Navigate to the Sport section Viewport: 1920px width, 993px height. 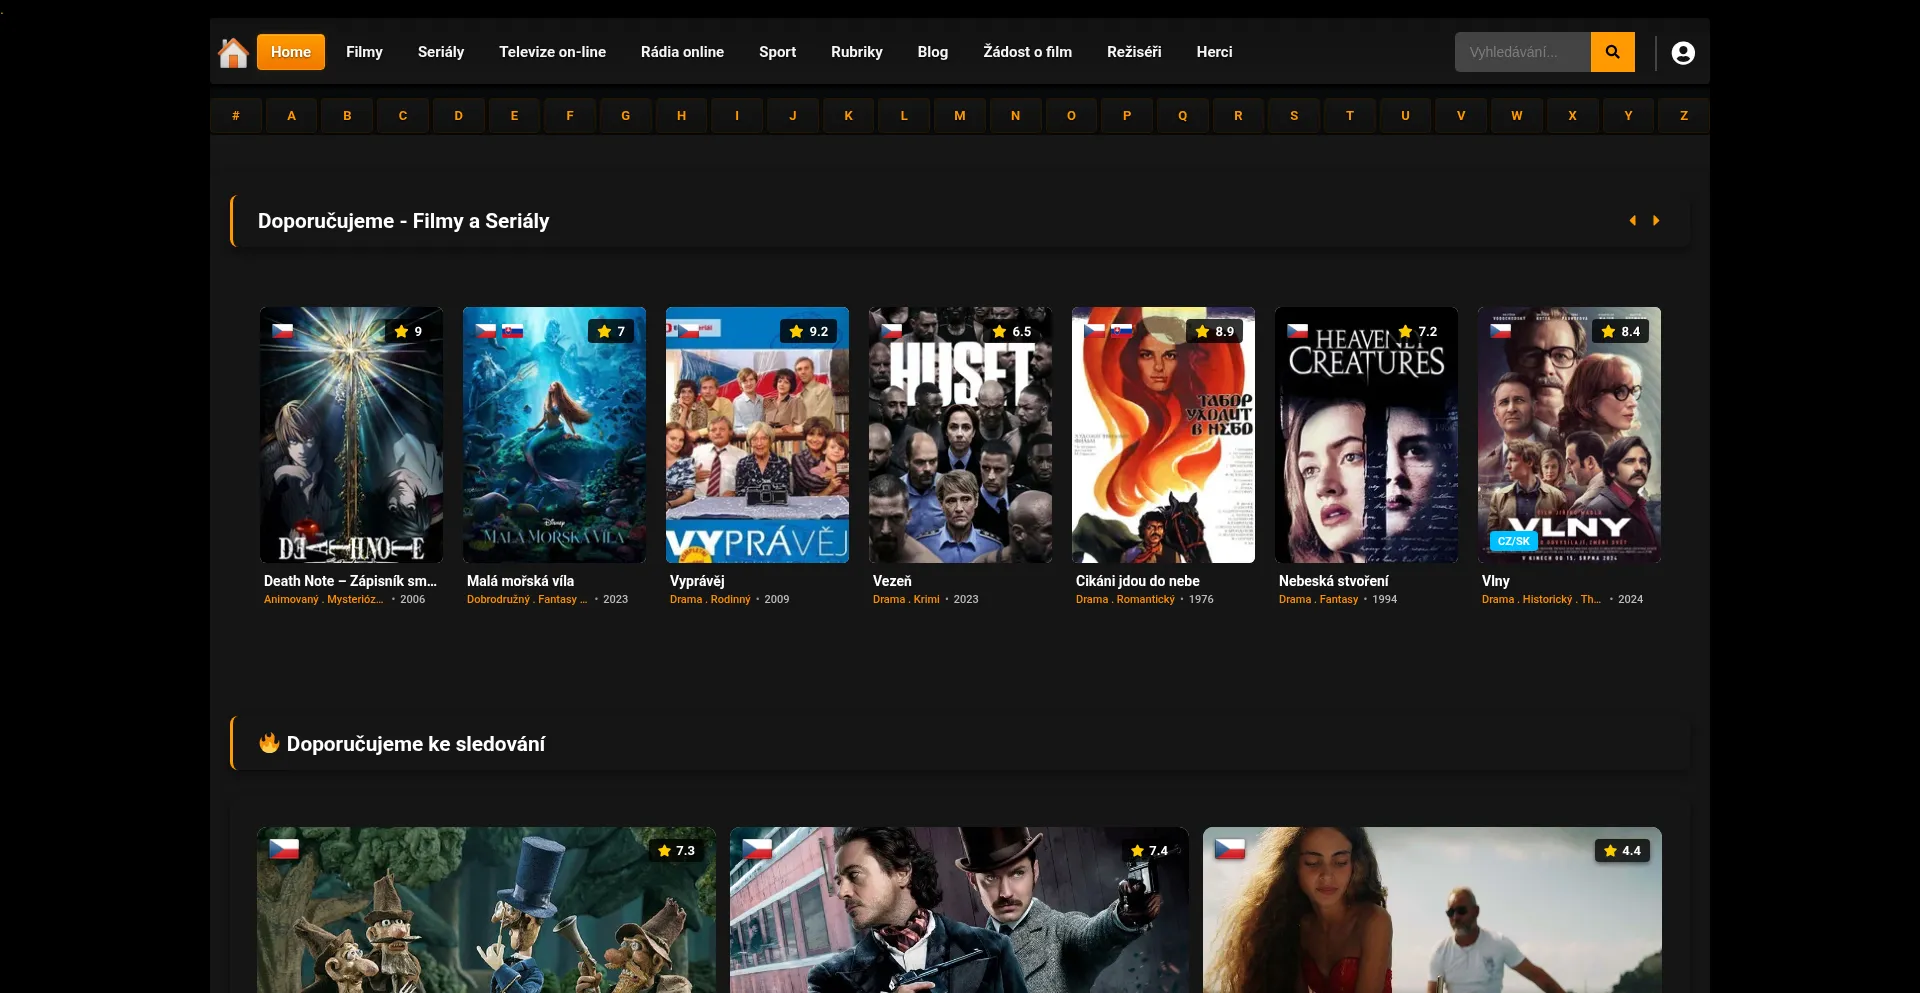click(777, 52)
